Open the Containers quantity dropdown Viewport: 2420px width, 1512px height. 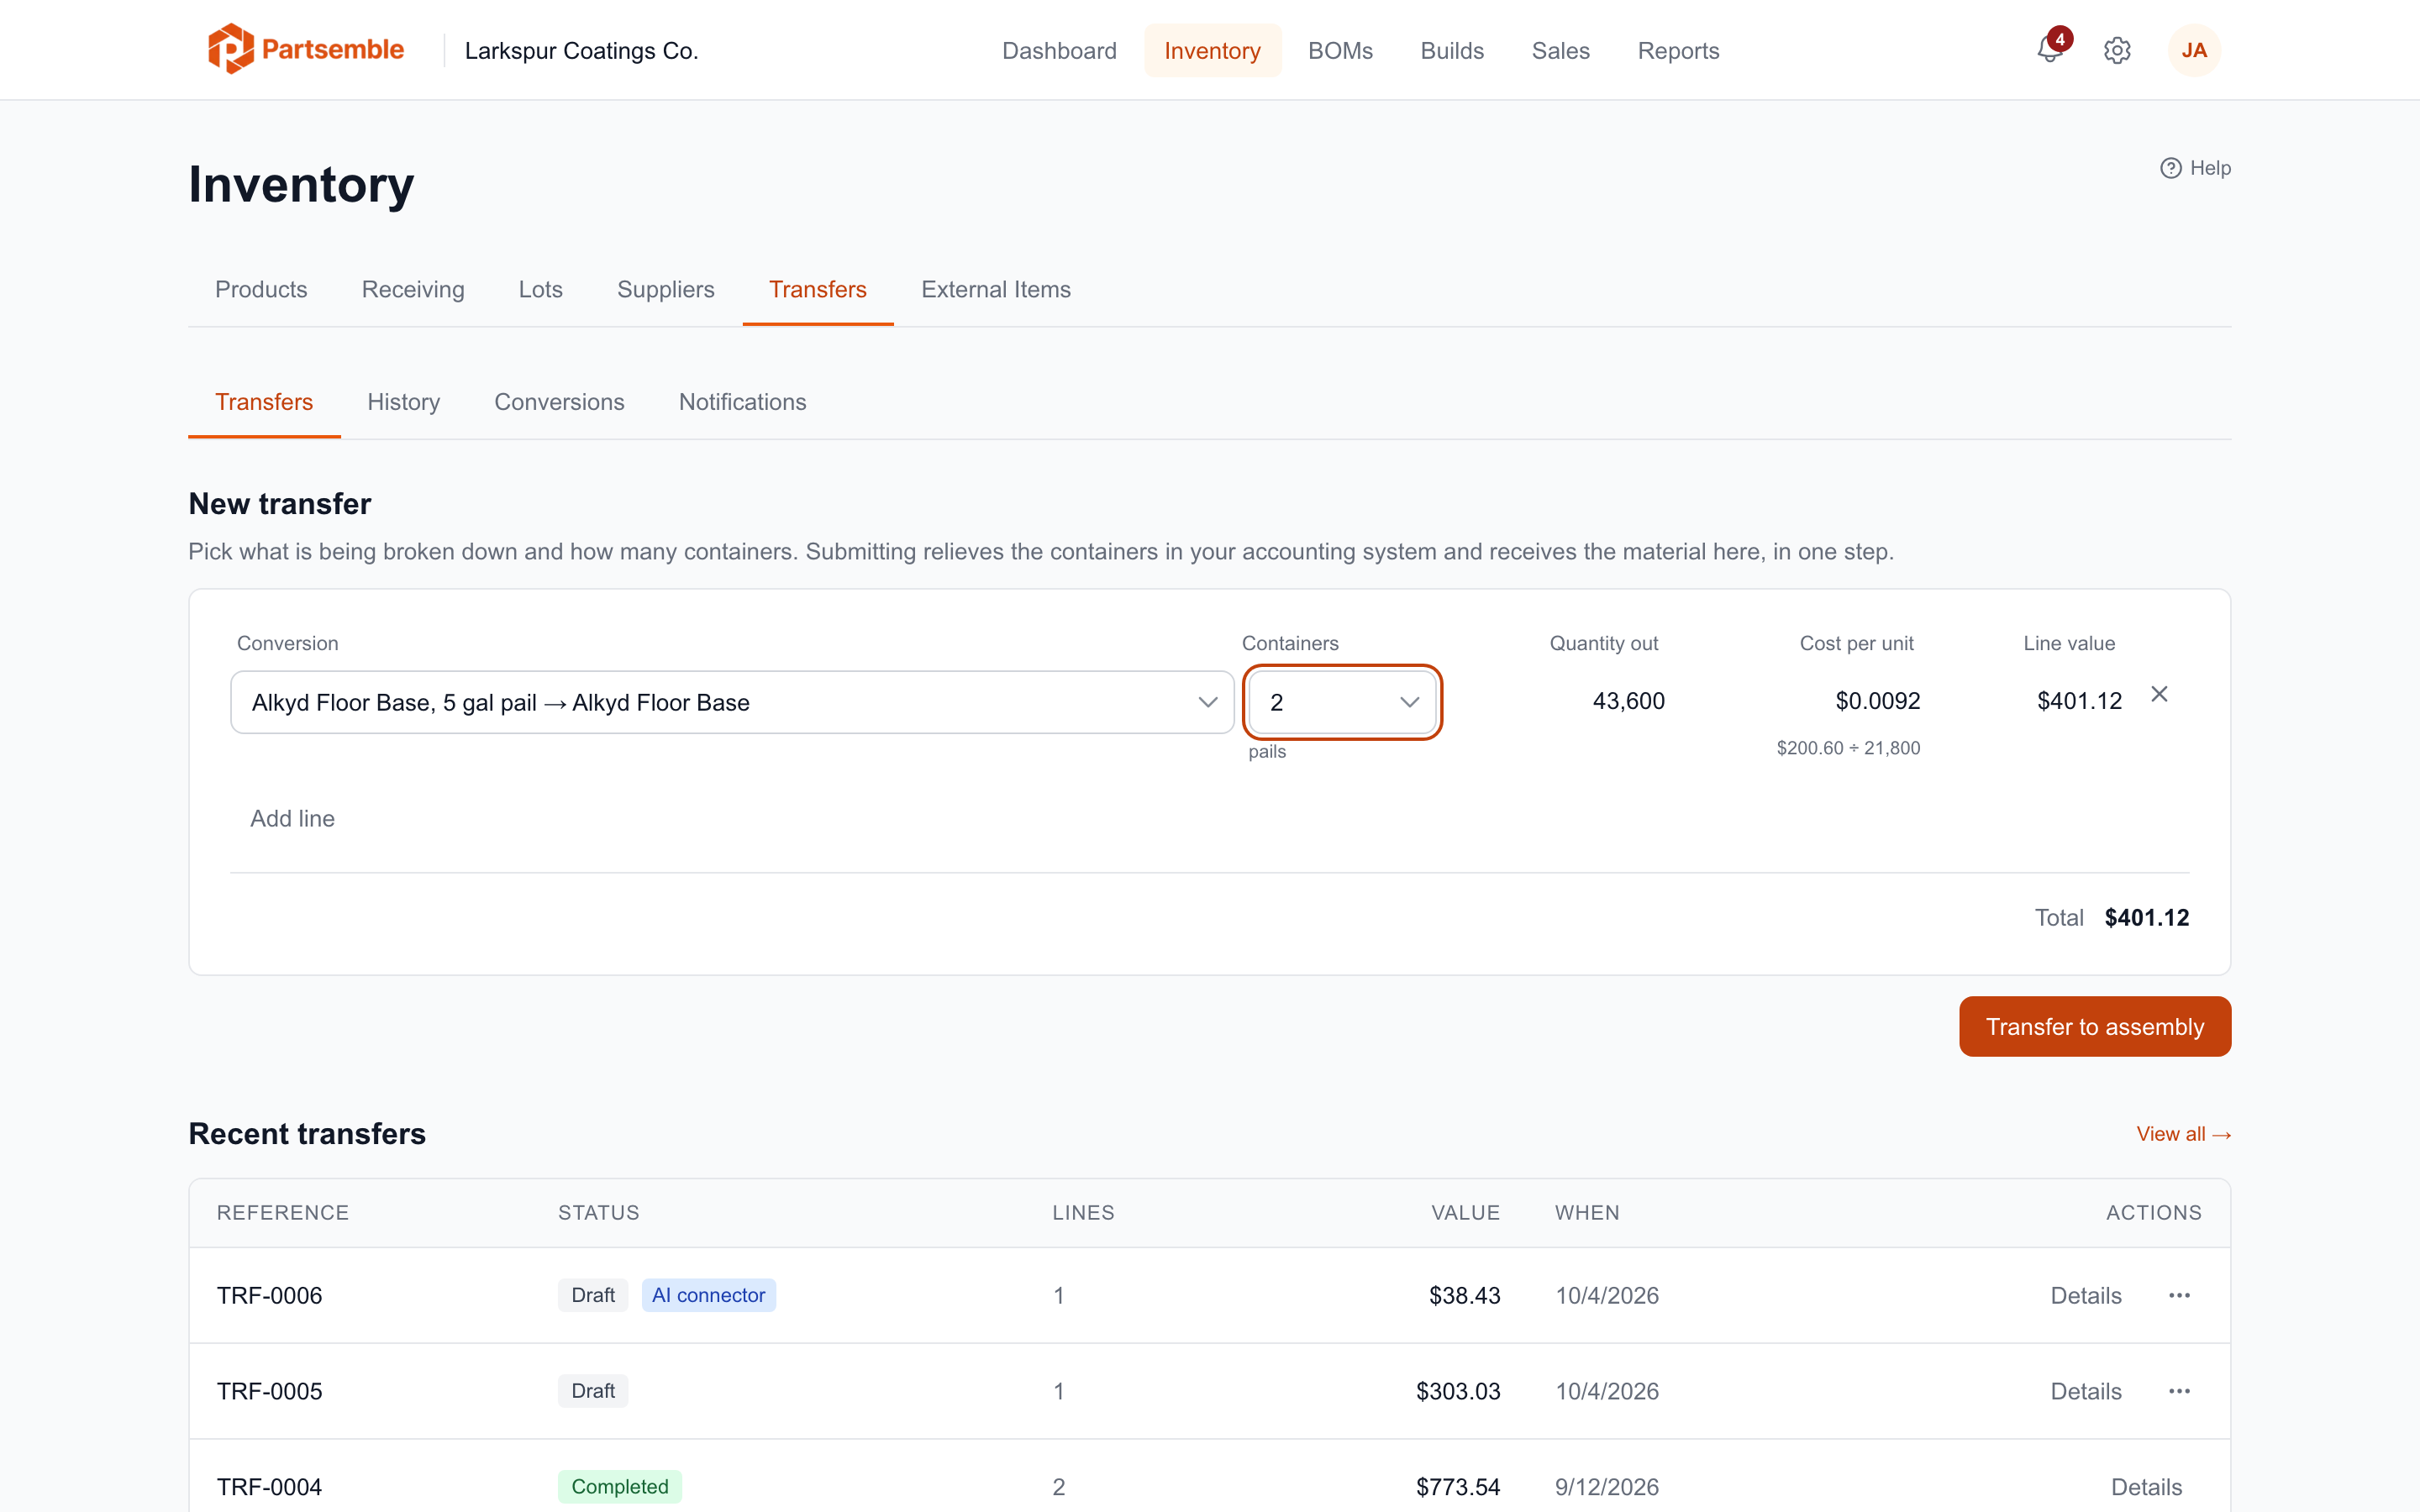(x=1342, y=702)
